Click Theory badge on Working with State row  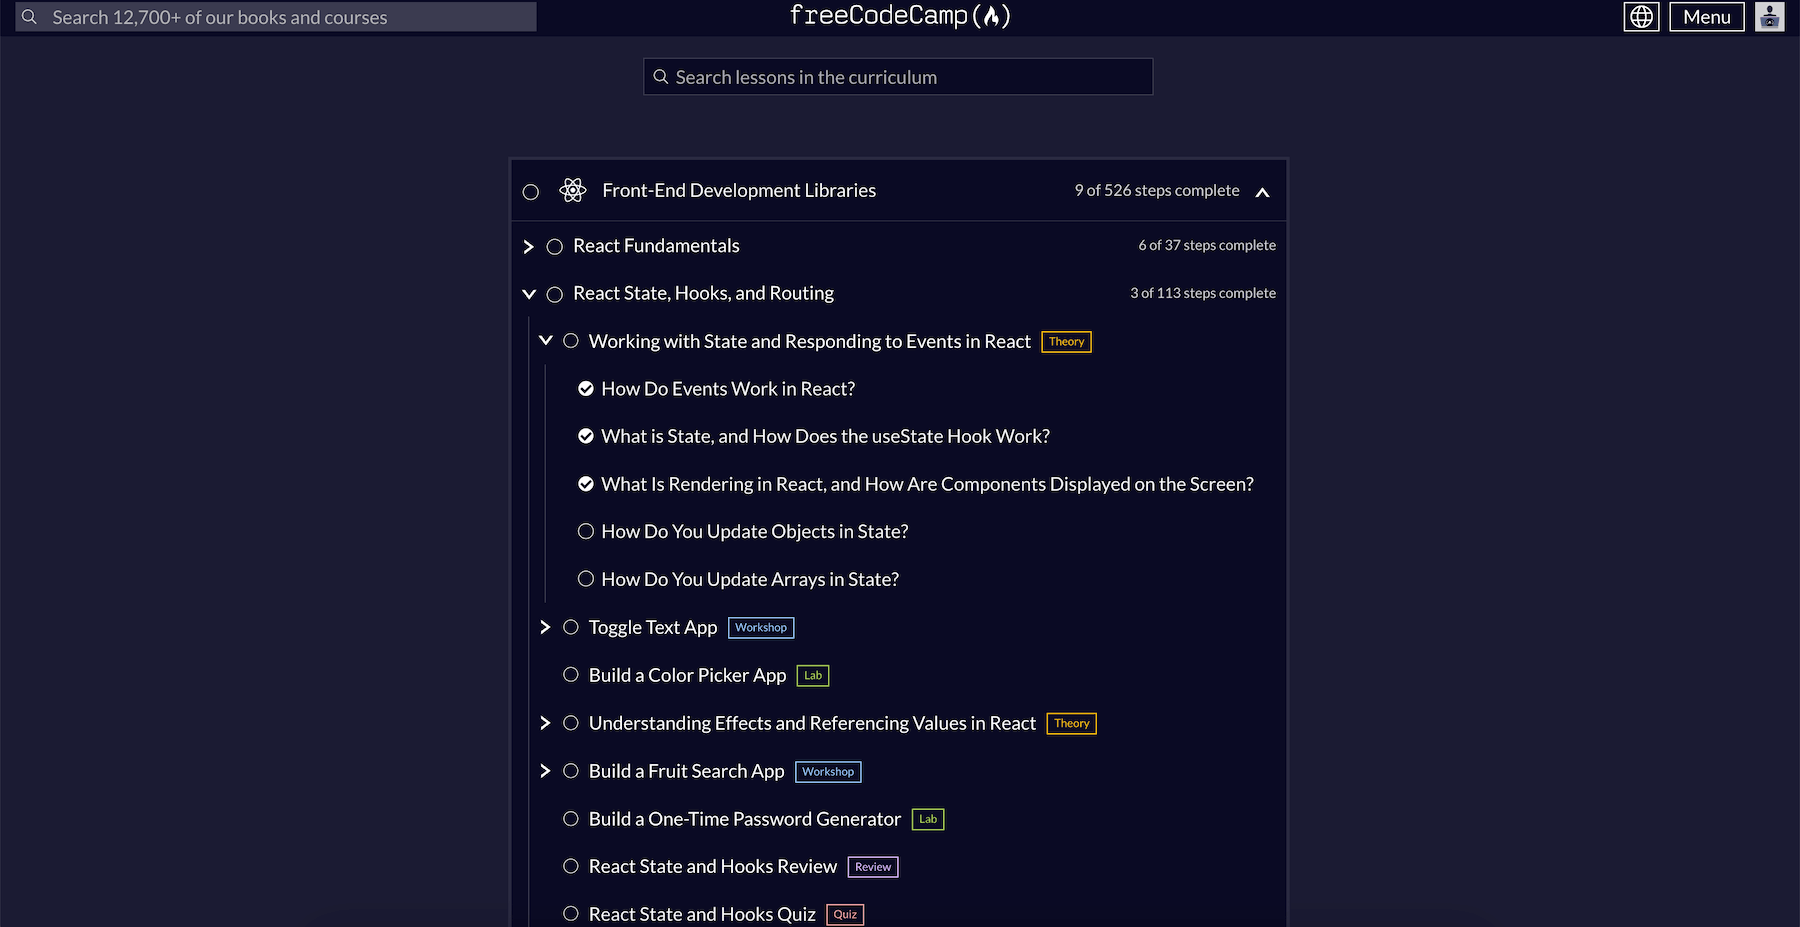[1066, 342]
